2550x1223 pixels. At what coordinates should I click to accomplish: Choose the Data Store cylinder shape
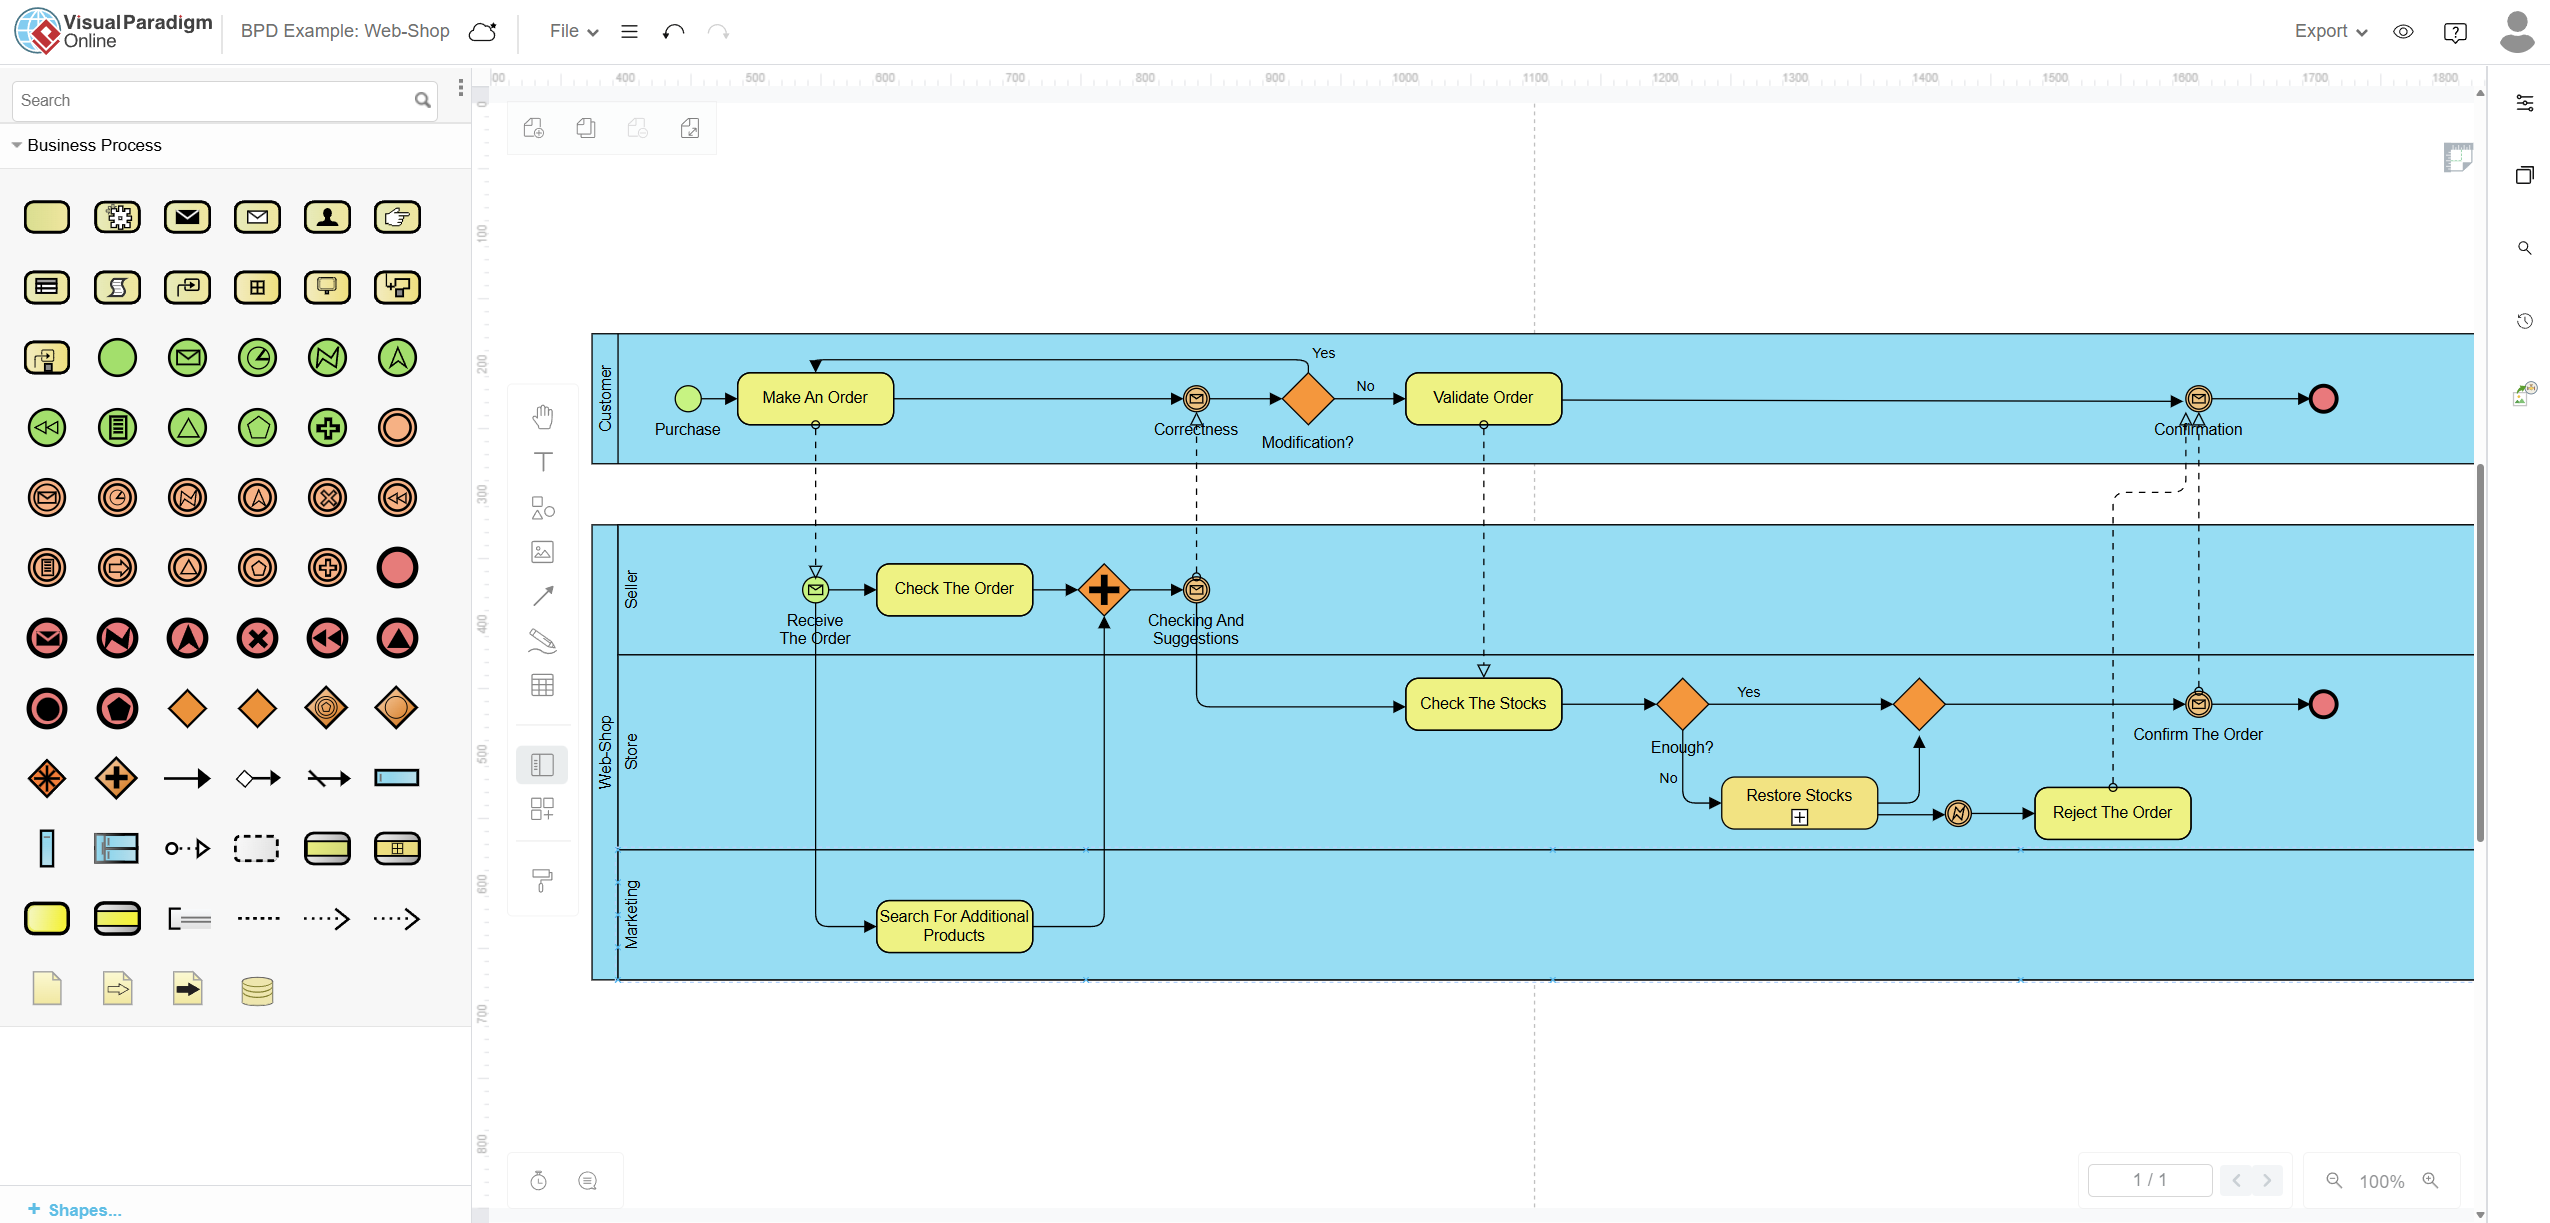point(257,990)
